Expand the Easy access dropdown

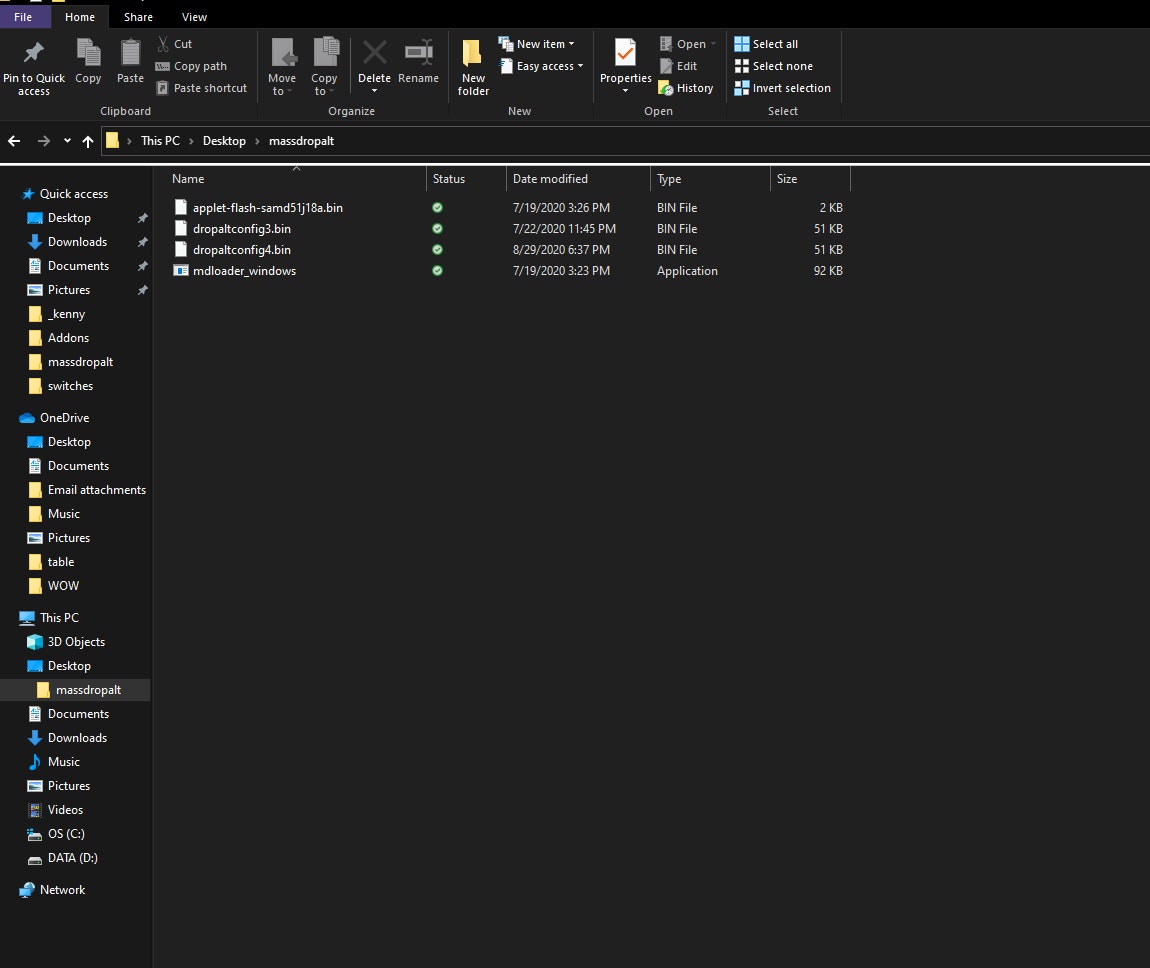[541, 66]
